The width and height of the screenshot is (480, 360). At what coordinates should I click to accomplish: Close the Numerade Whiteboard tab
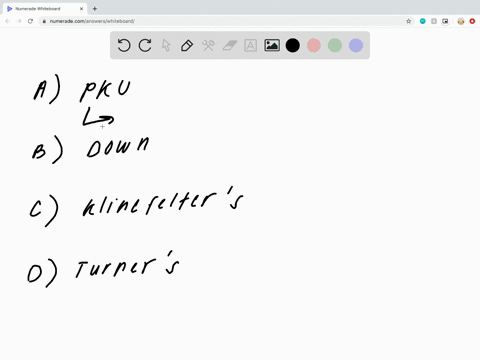[81, 9]
